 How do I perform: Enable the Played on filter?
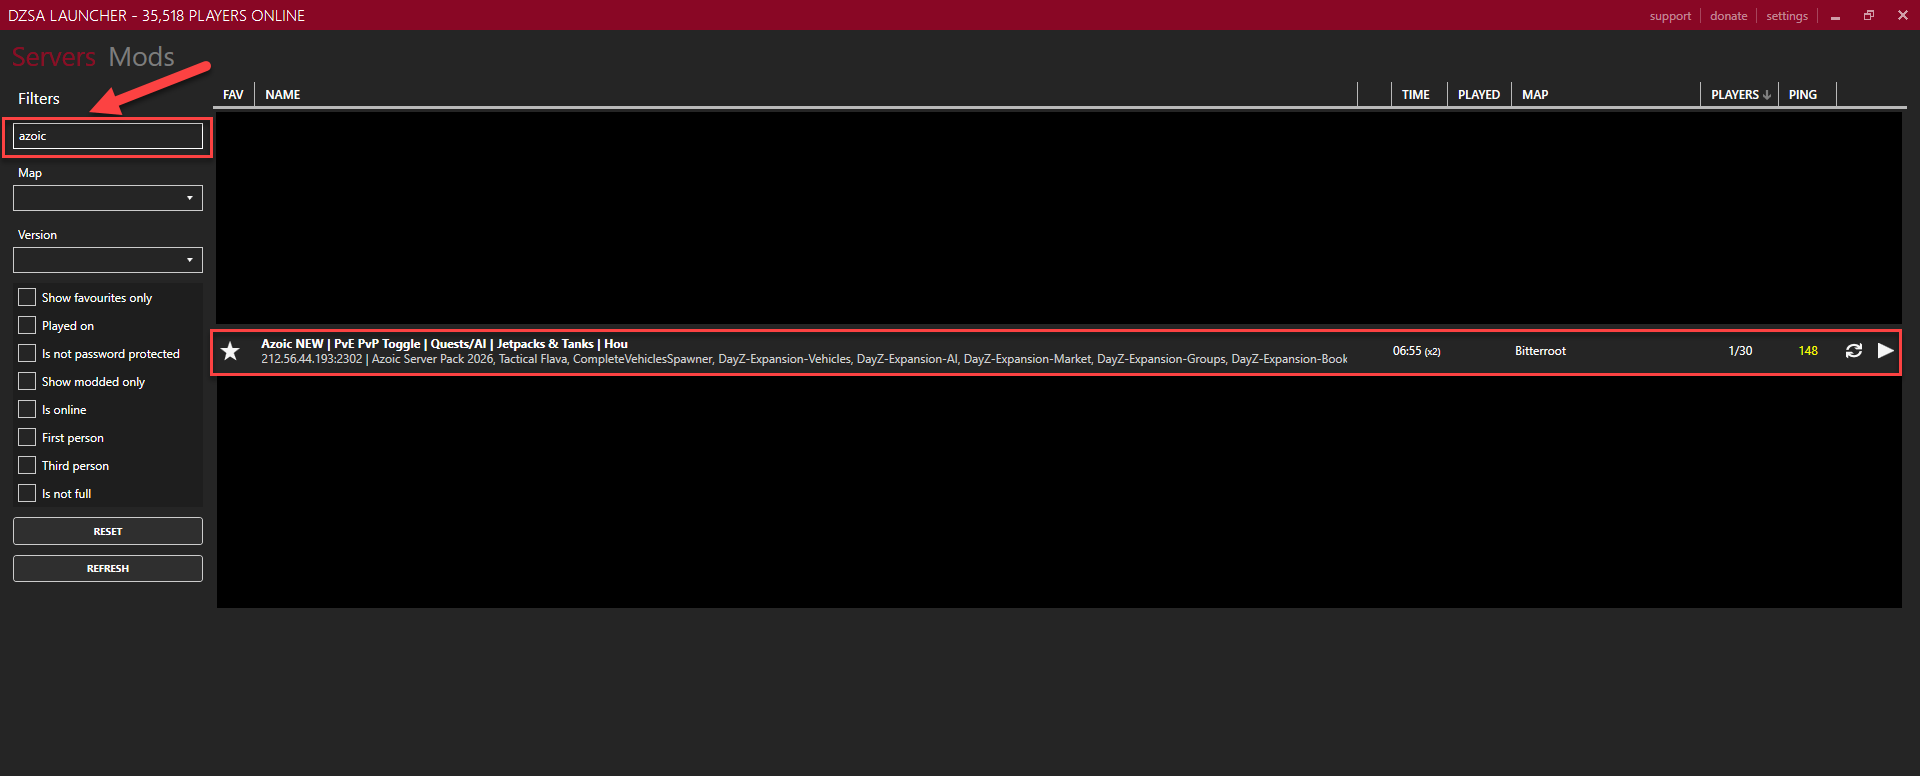coord(27,326)
